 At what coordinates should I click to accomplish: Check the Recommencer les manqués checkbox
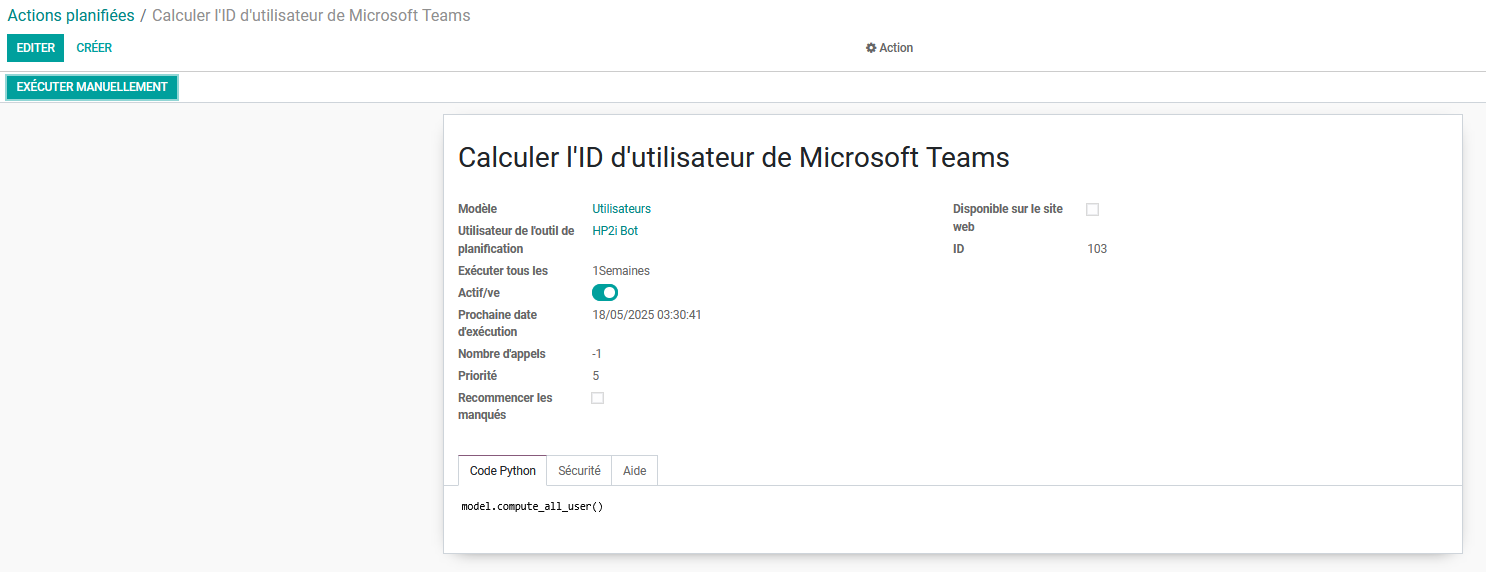[598, 398]
